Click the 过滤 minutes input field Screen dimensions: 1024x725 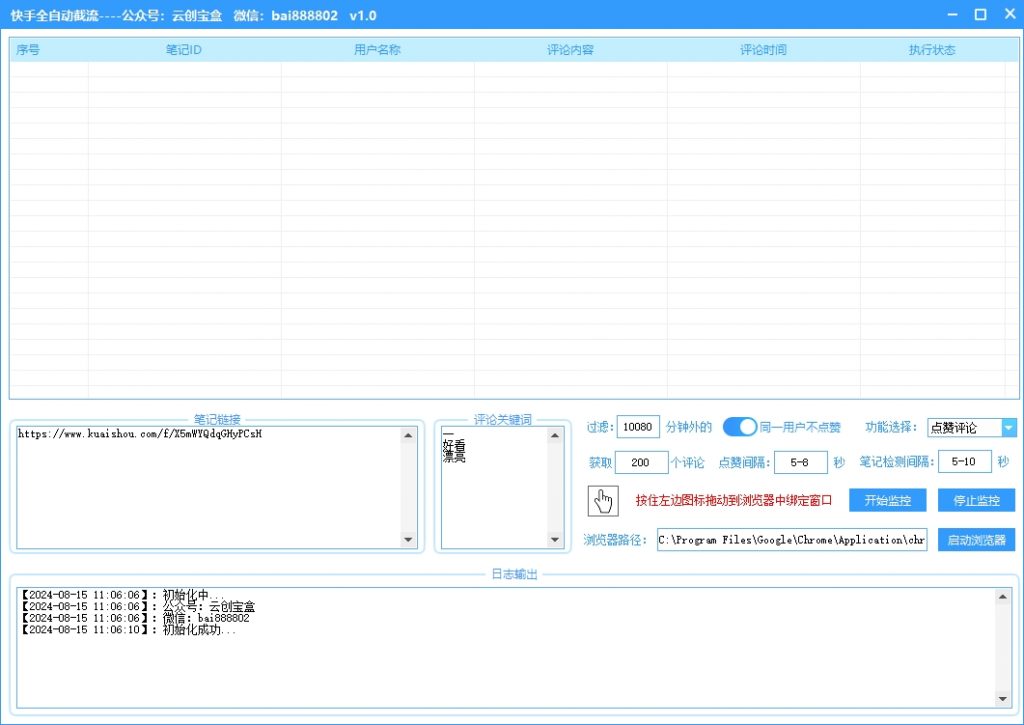[x=638, y=427]
